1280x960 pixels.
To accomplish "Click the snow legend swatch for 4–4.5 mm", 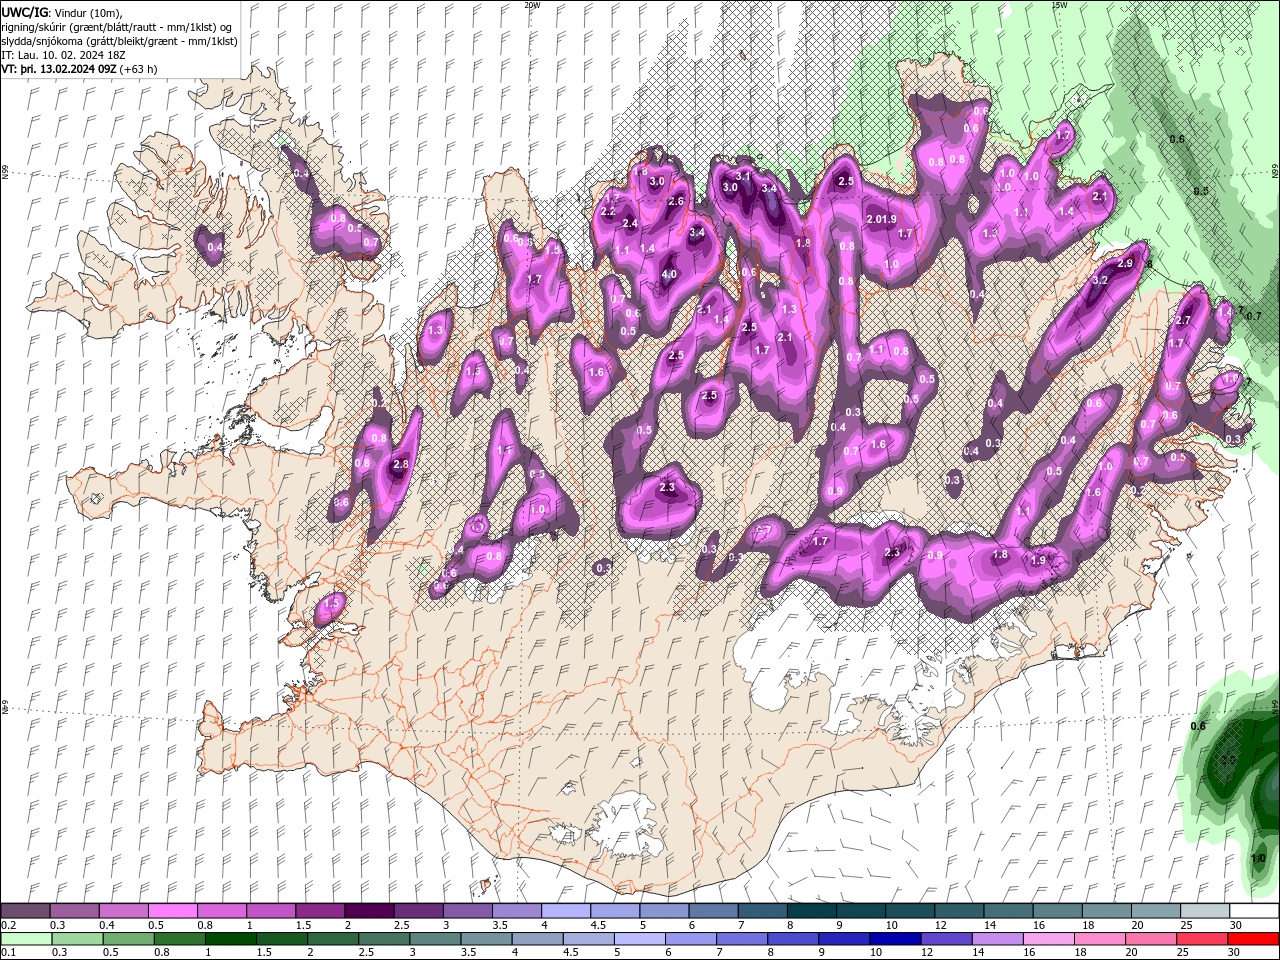I will (x=565, y=911).
